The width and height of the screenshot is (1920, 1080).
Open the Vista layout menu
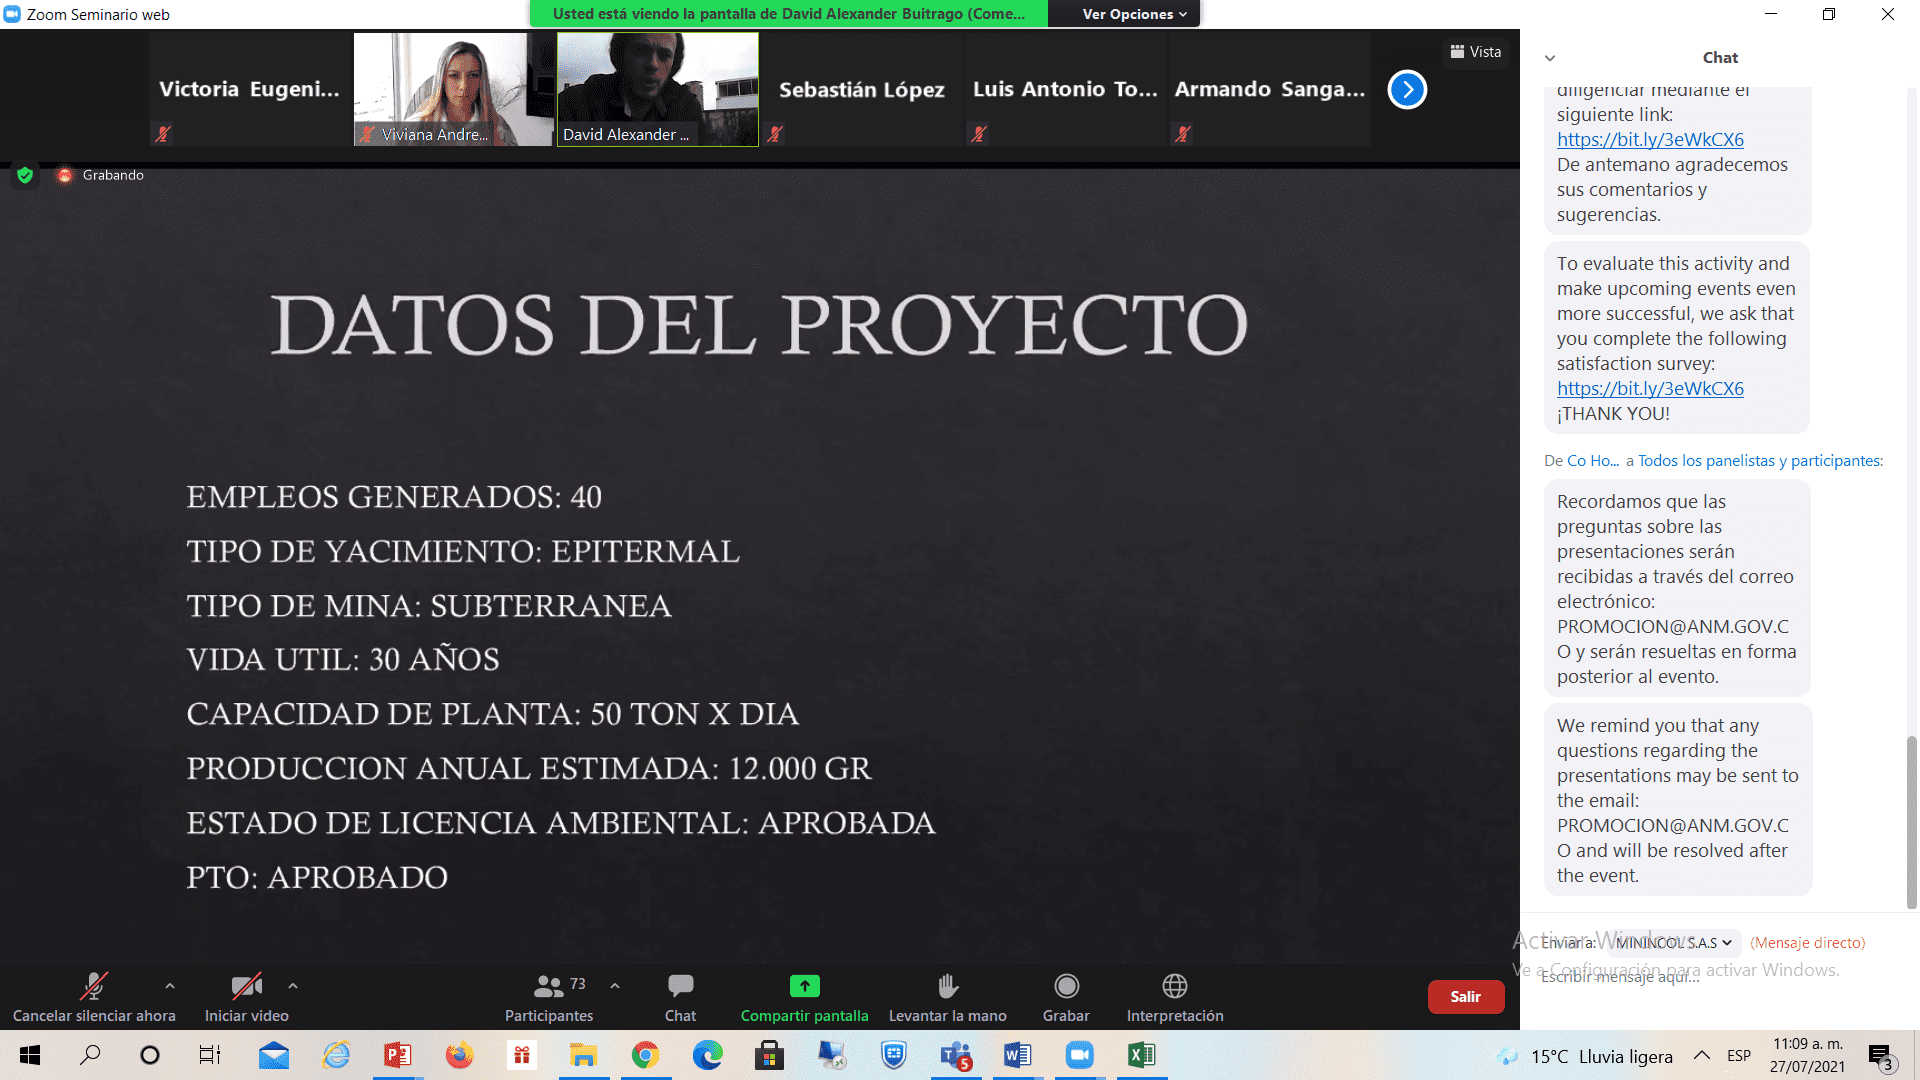pyautogui.click(x=1476, y=52)
